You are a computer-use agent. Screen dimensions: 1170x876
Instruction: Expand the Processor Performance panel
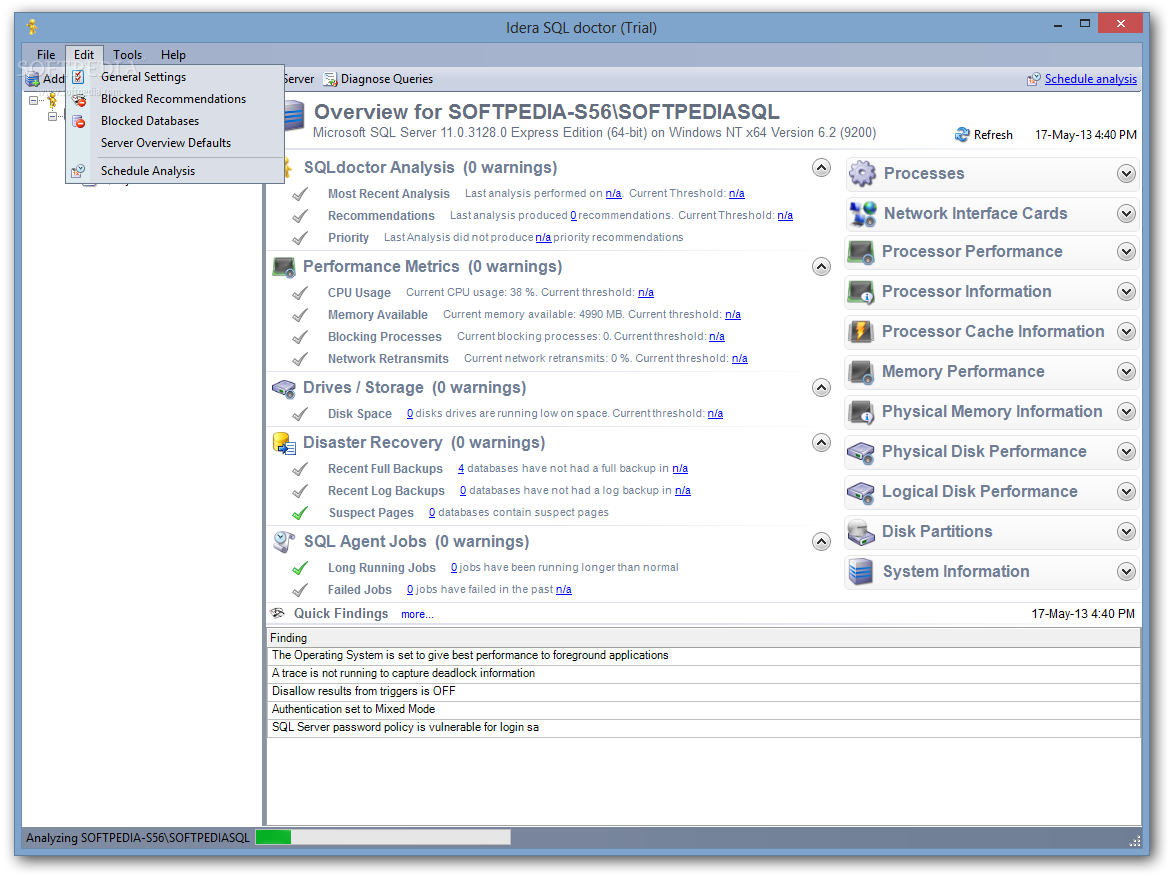coord(1126,252)
